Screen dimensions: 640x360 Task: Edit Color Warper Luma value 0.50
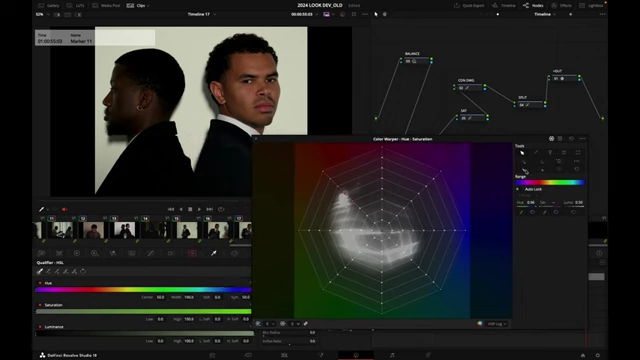[579, 202]
